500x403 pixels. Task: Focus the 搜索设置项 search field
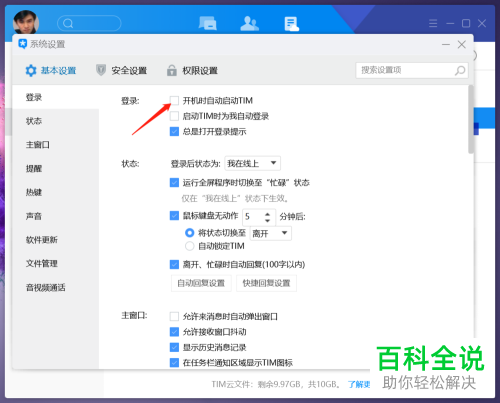pyautogui.click(x=412, y=70)
